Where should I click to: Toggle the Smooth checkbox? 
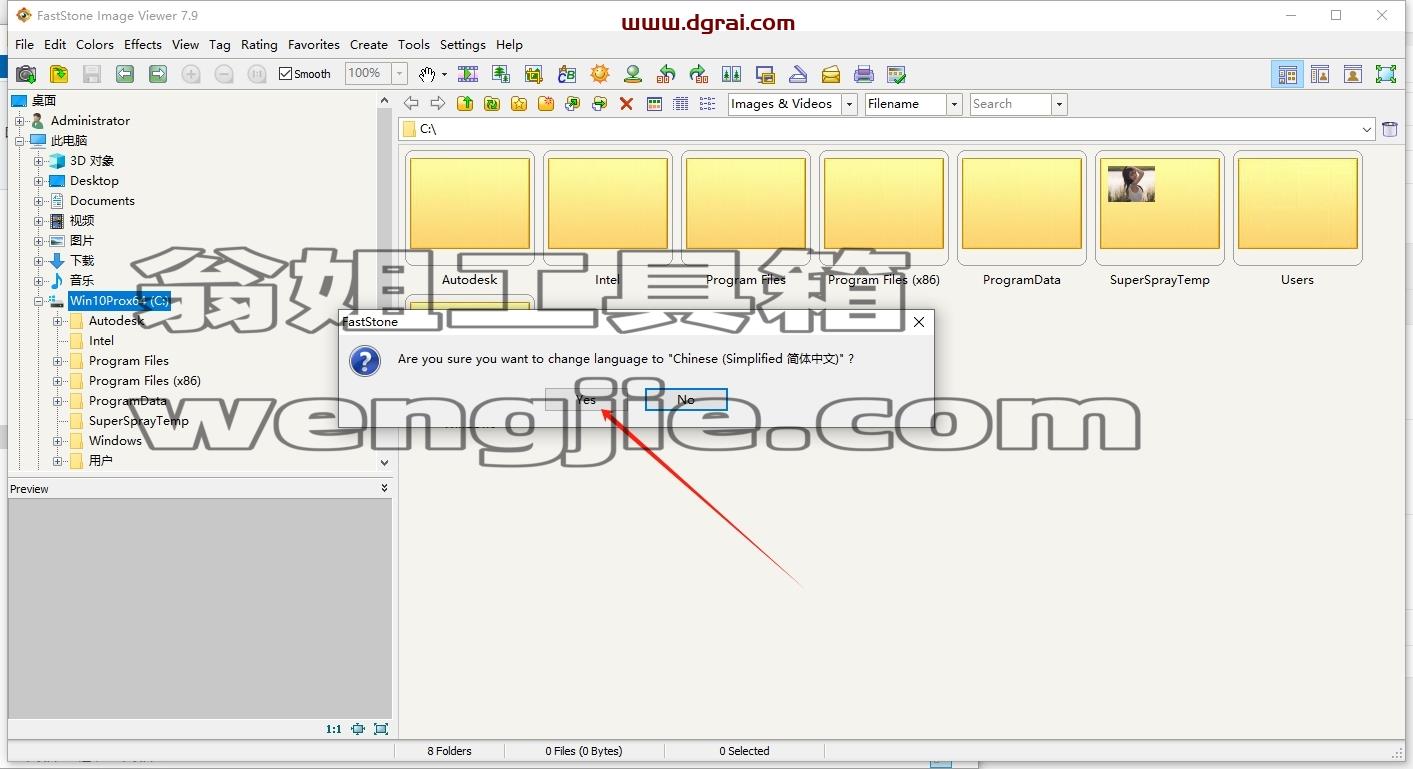point(285,74)
